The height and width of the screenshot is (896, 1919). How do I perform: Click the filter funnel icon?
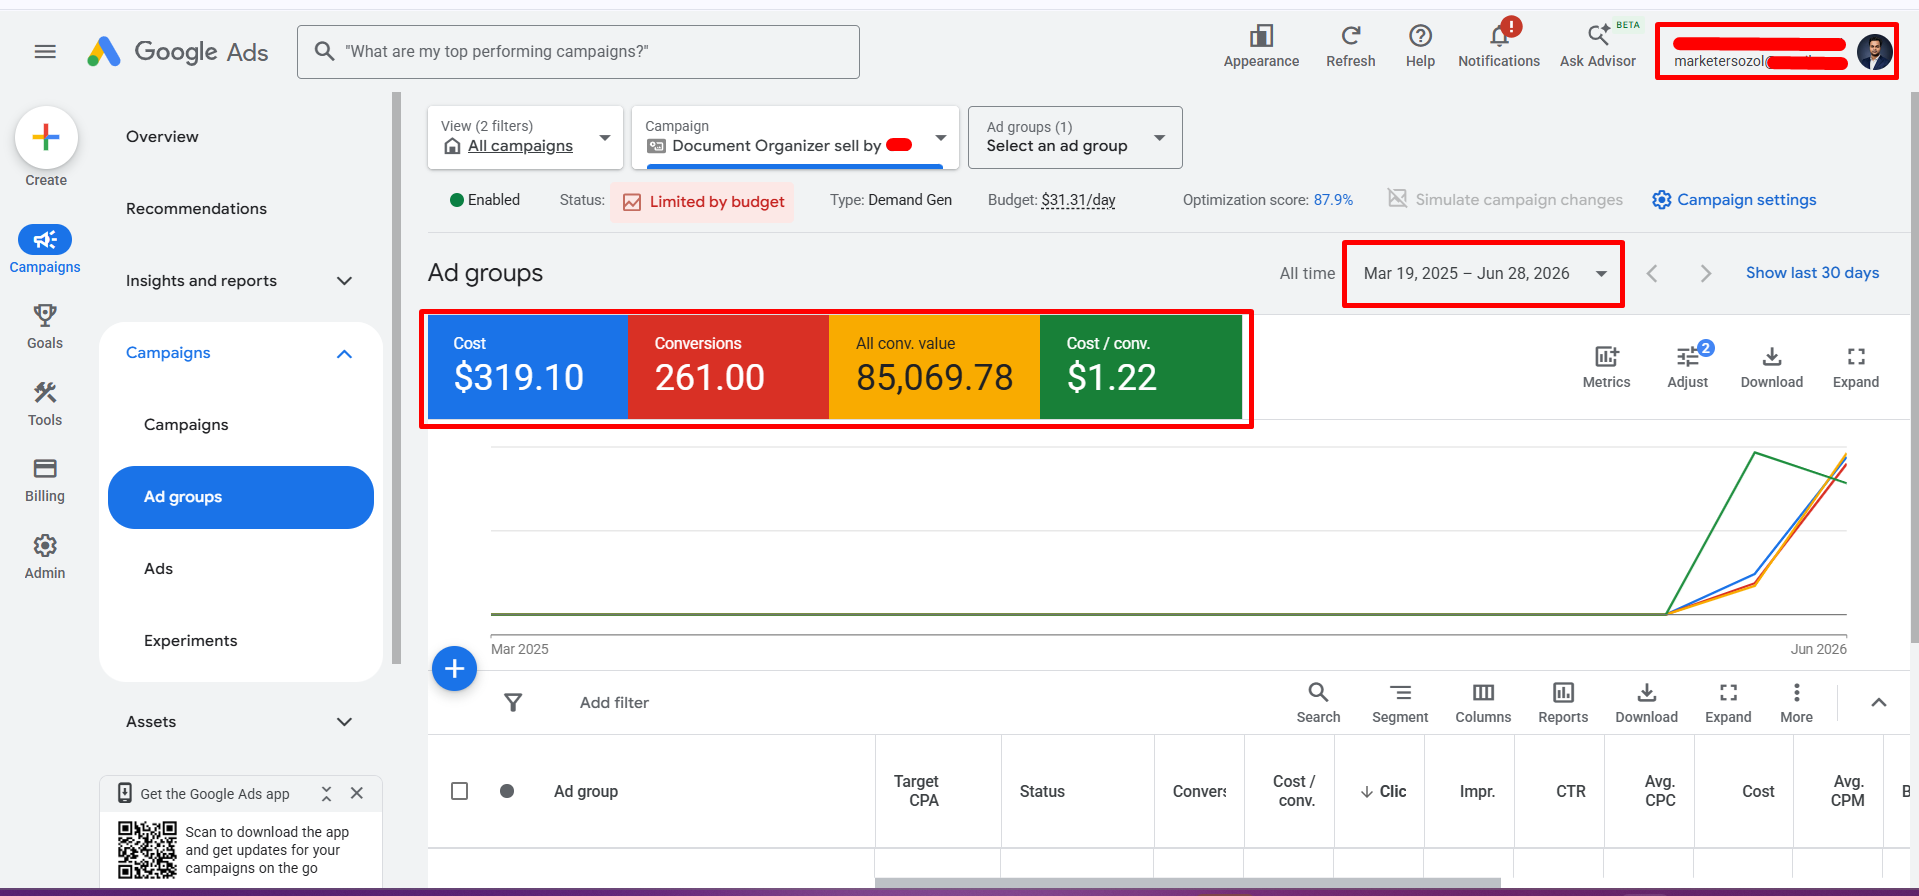click(513, 702)
